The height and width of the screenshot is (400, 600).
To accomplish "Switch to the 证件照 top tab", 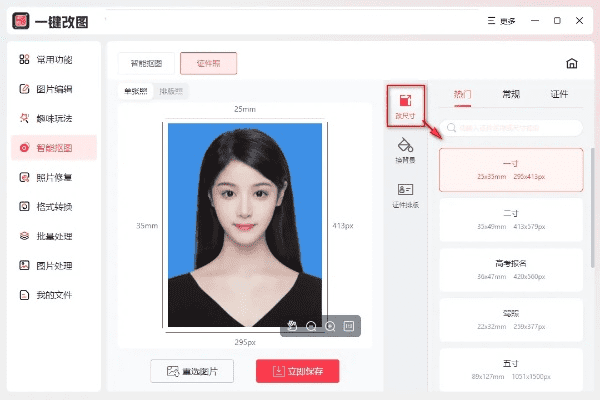I will (x=209, y=63).
